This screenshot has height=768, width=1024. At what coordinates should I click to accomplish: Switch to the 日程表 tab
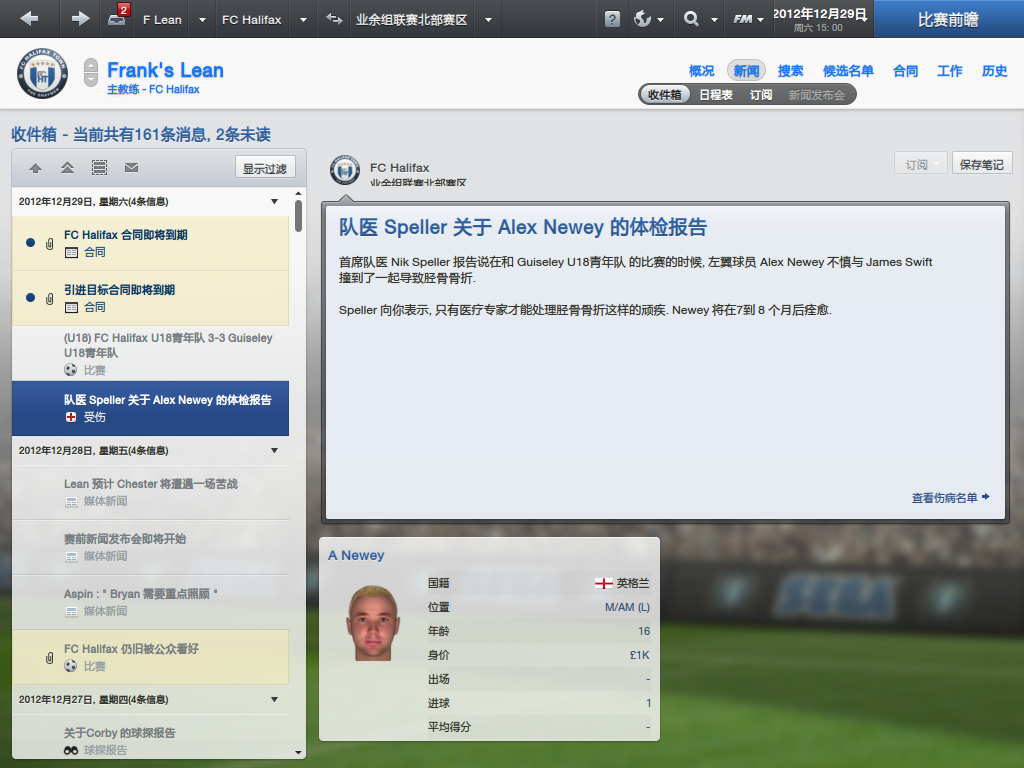pyautogui.click(x=716, y=95)
